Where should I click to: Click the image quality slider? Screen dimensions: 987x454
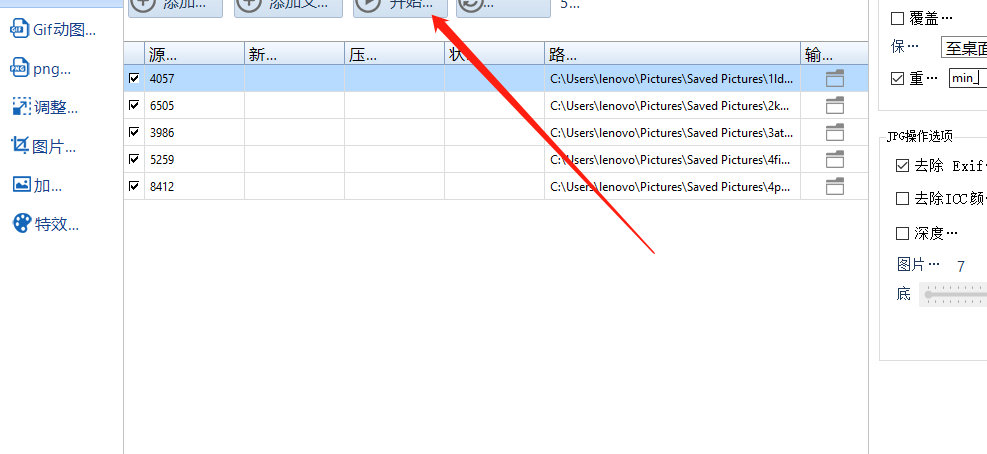(x=953, y=294)
